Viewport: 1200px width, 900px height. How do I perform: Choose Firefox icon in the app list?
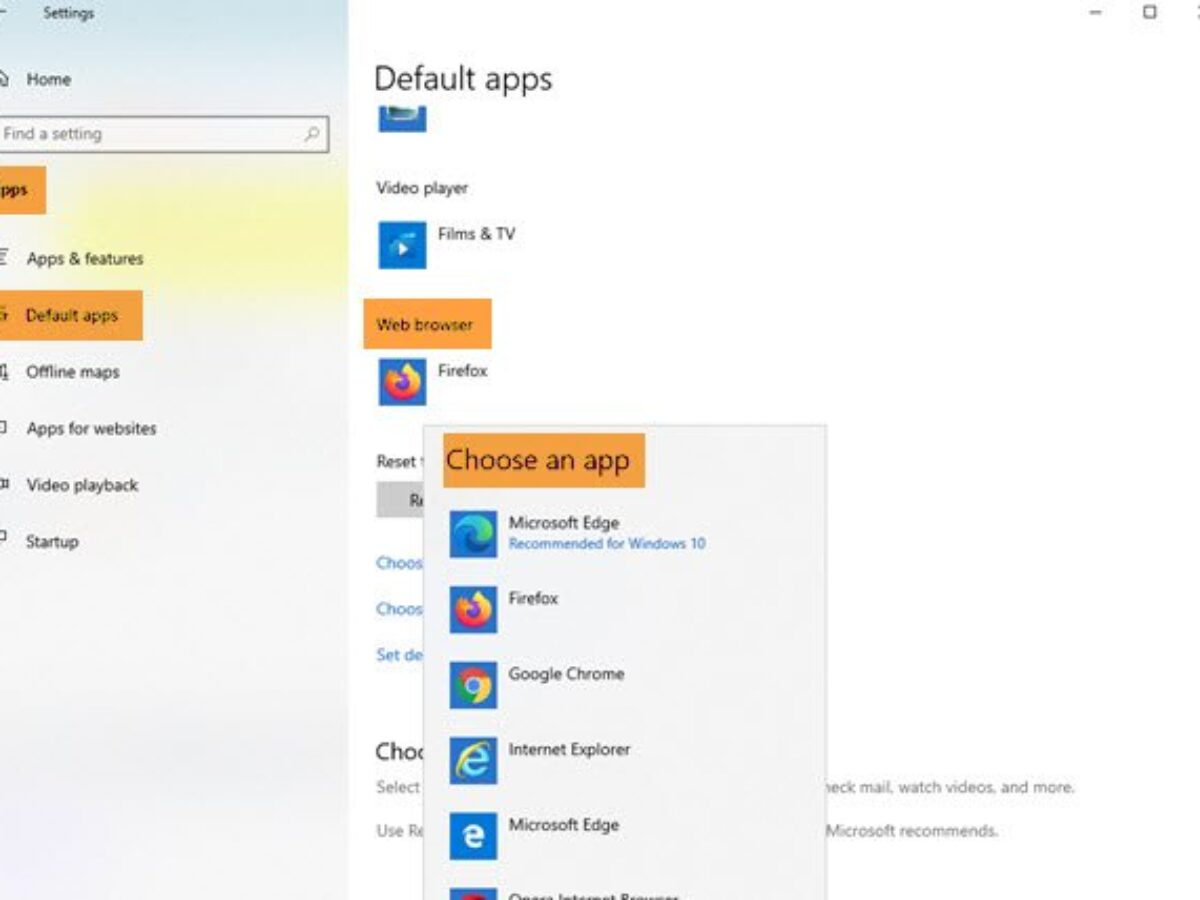(473, 609)
